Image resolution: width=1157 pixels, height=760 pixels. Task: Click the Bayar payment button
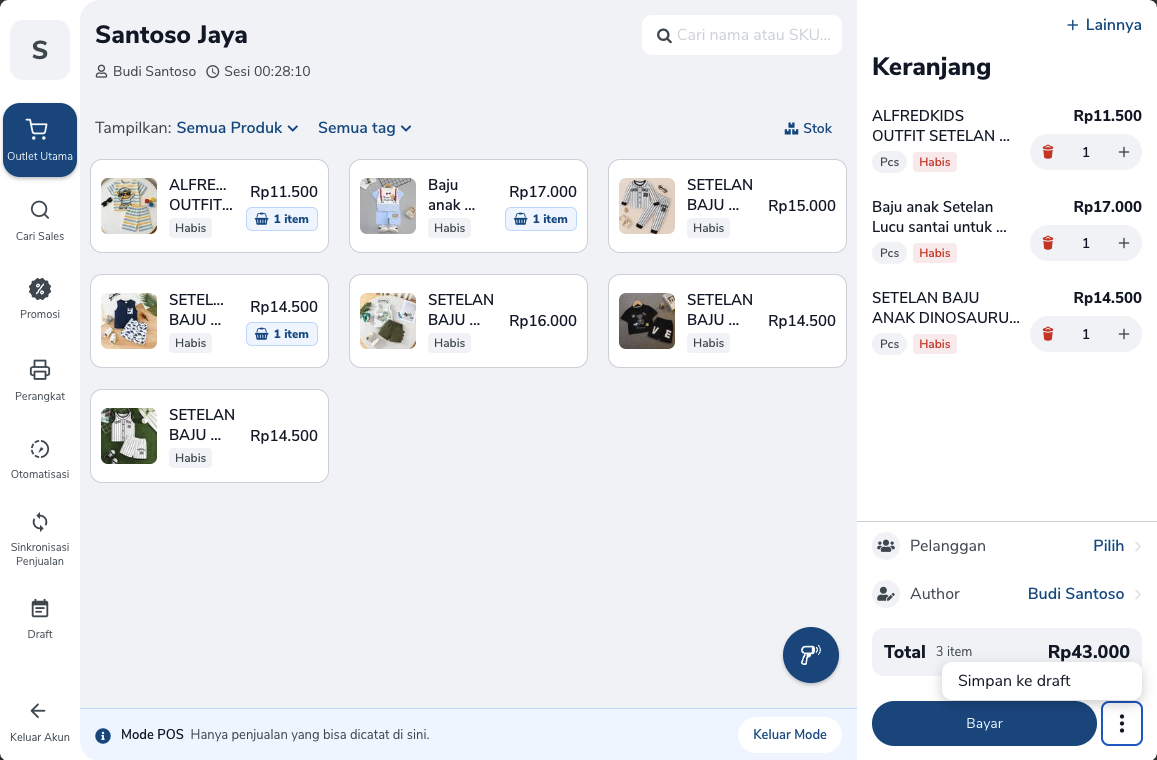(984, 724)
